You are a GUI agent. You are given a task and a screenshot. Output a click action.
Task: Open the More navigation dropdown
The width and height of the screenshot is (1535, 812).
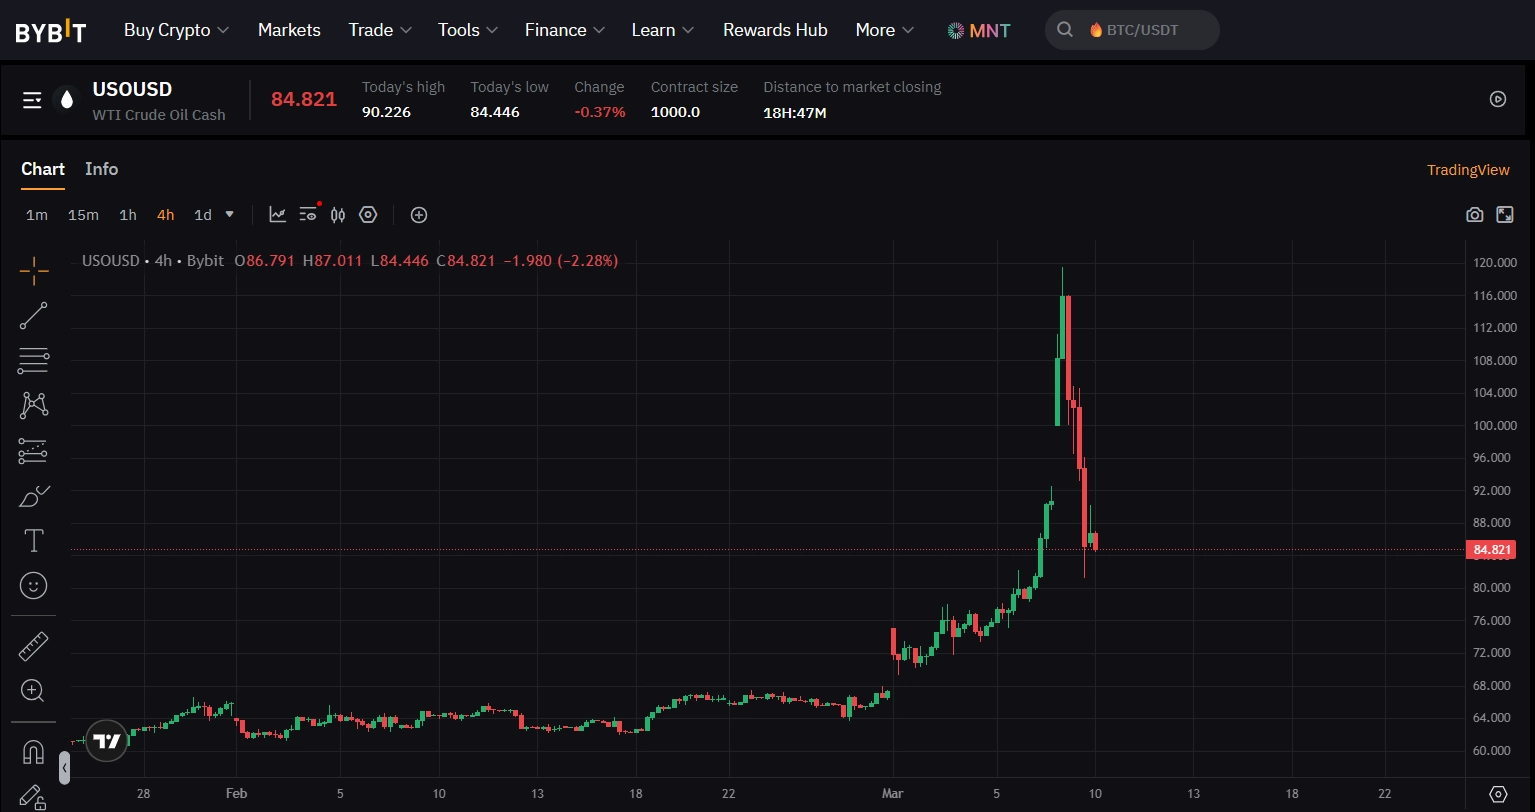tap(883, 30)
